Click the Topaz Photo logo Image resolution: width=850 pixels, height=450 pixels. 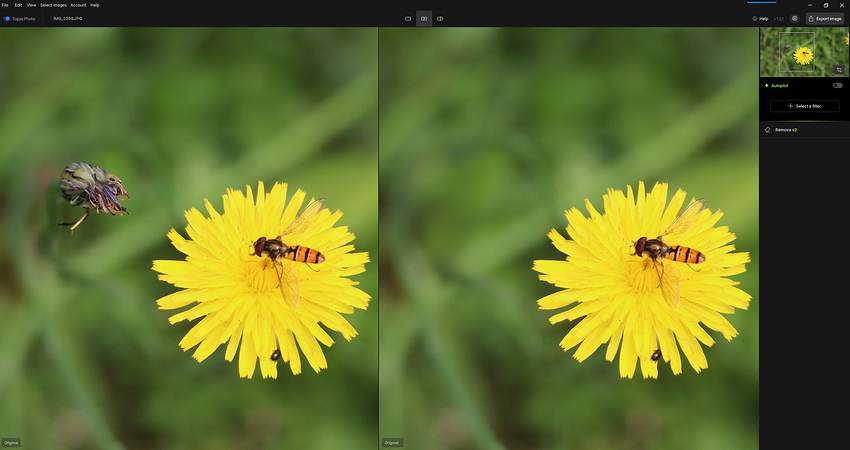coord(20,18)
